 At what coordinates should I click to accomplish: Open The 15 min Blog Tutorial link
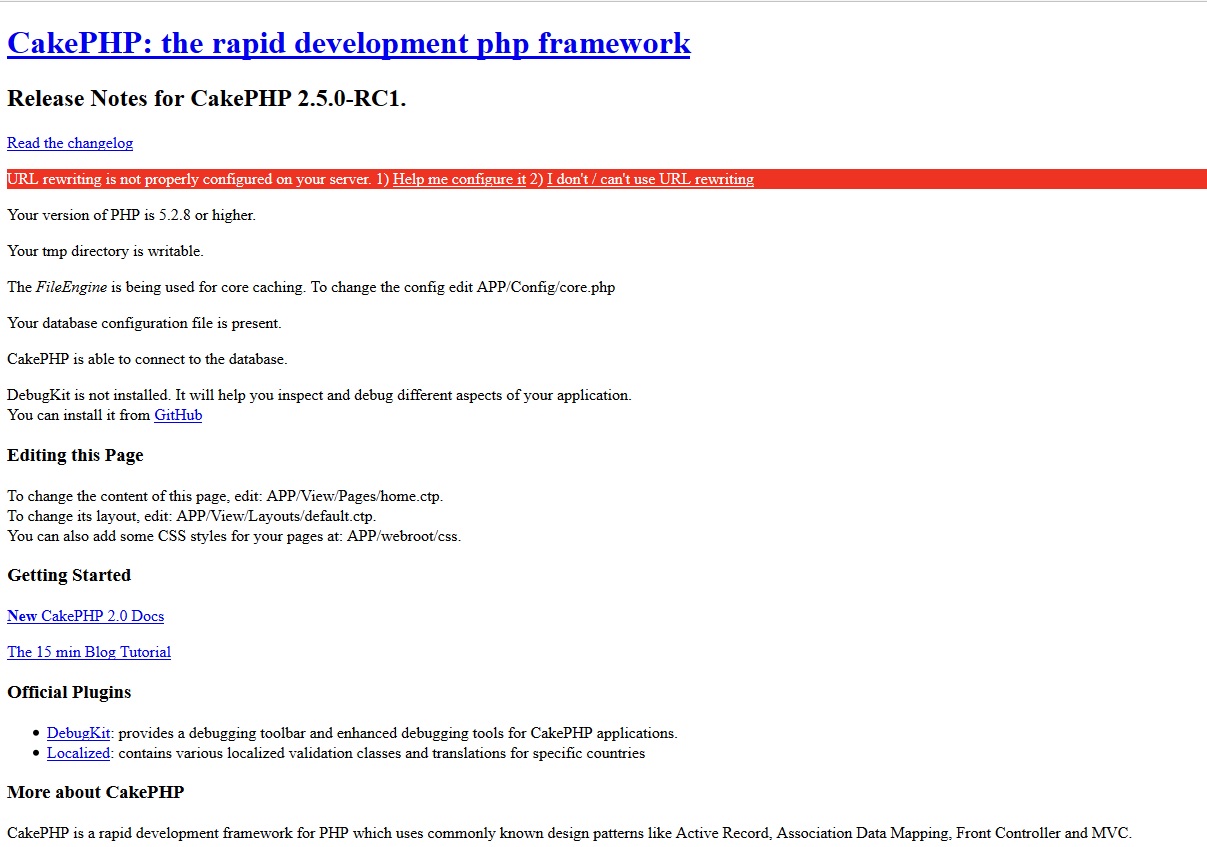[x=89, y=652]
